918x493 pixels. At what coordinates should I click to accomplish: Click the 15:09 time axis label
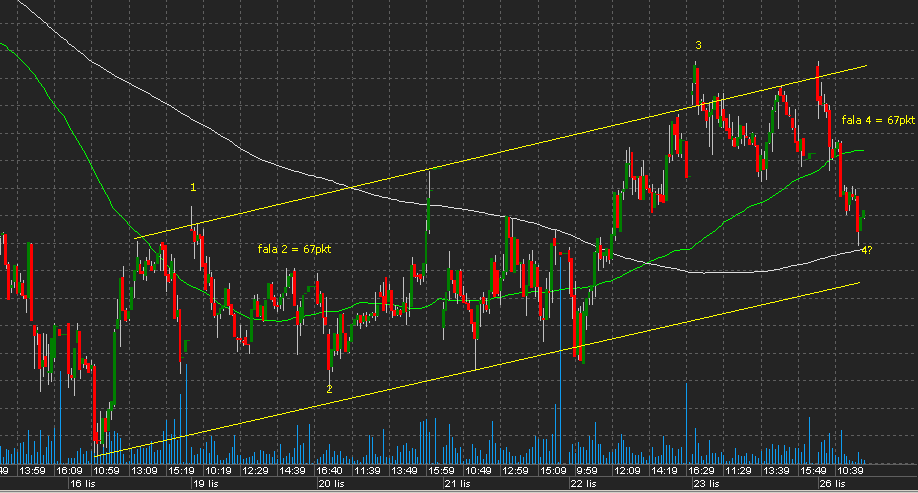point(553,471)
